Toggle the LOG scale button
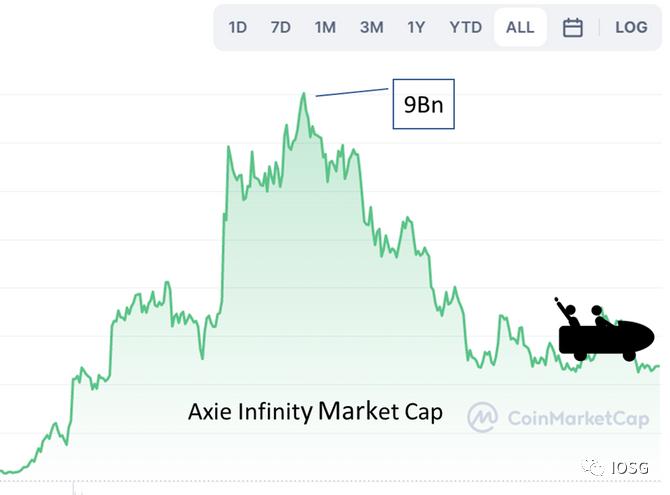Screen dimensions: 670x495 (x=631, y=28)
